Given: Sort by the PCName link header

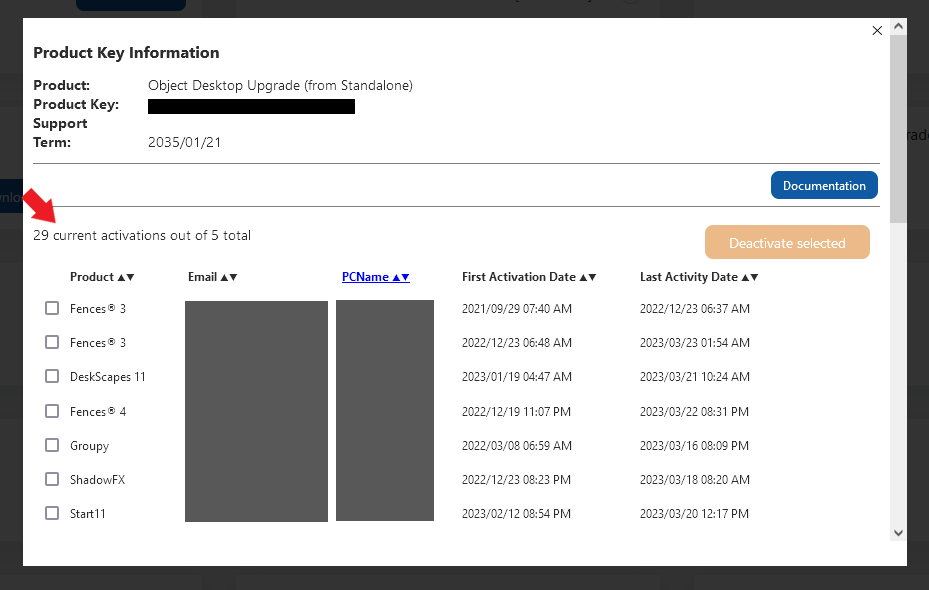Looking at the screenshot, I should 376,277.
